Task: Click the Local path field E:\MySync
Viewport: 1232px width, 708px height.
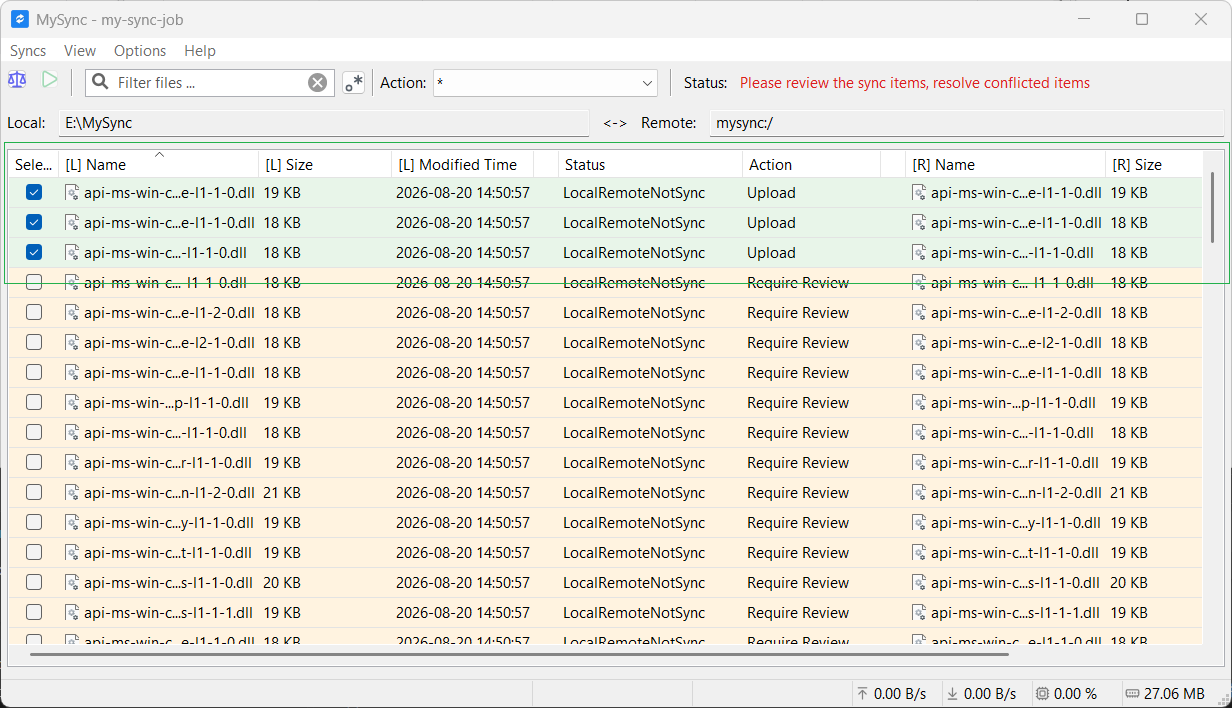Action: (x=324, y=123)
